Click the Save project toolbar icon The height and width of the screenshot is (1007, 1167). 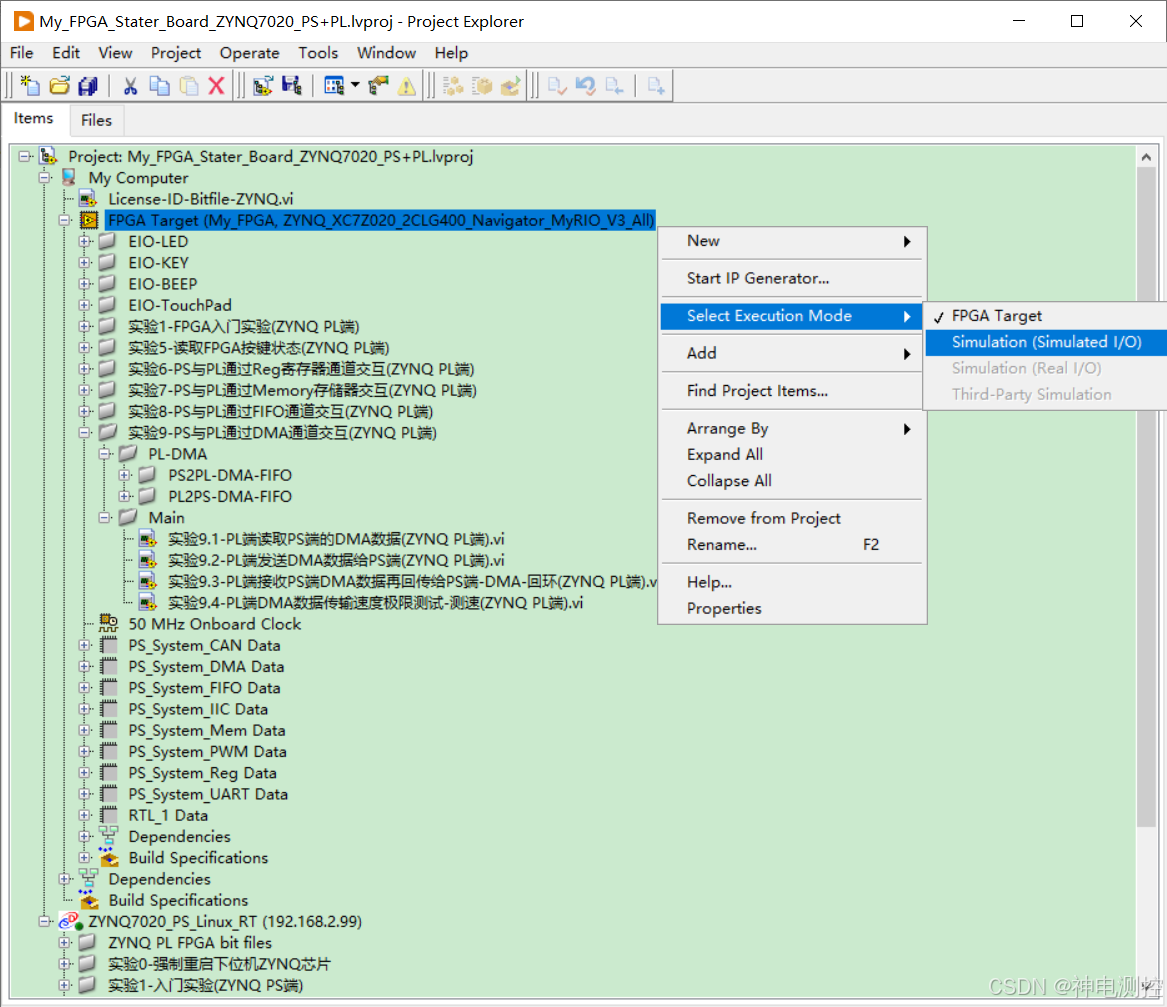[x=292, y=86]
